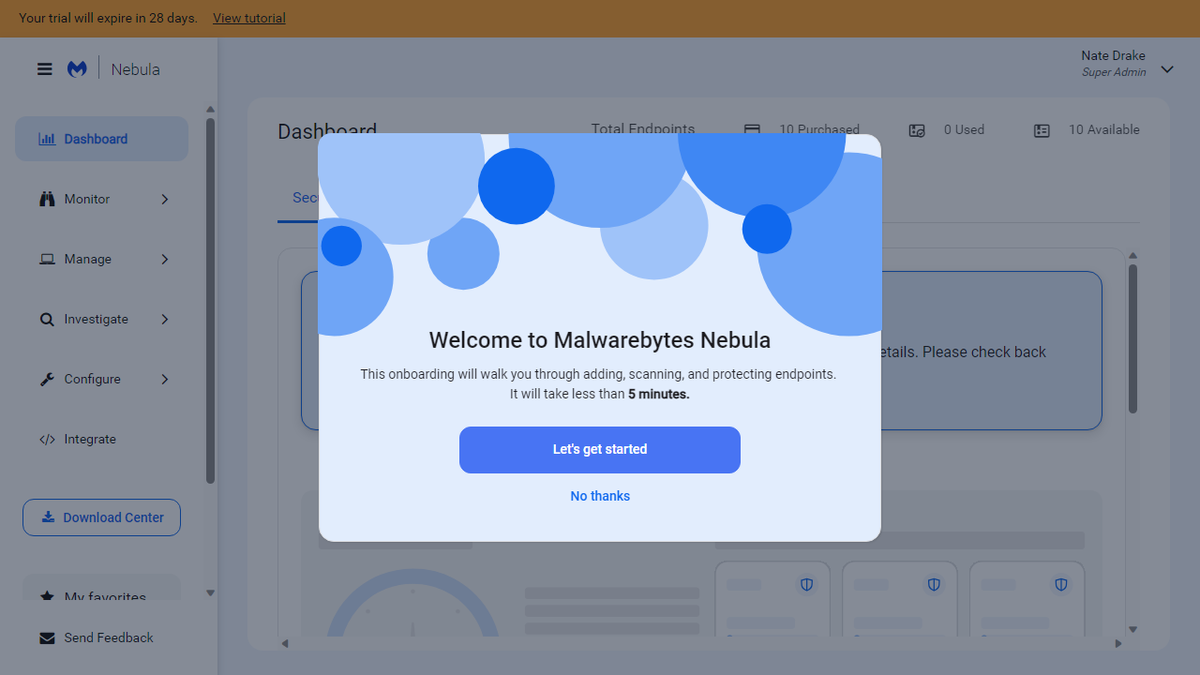Open the Nate Drake account dropdown
The image size is (1200, 675).
(1167, 69)
